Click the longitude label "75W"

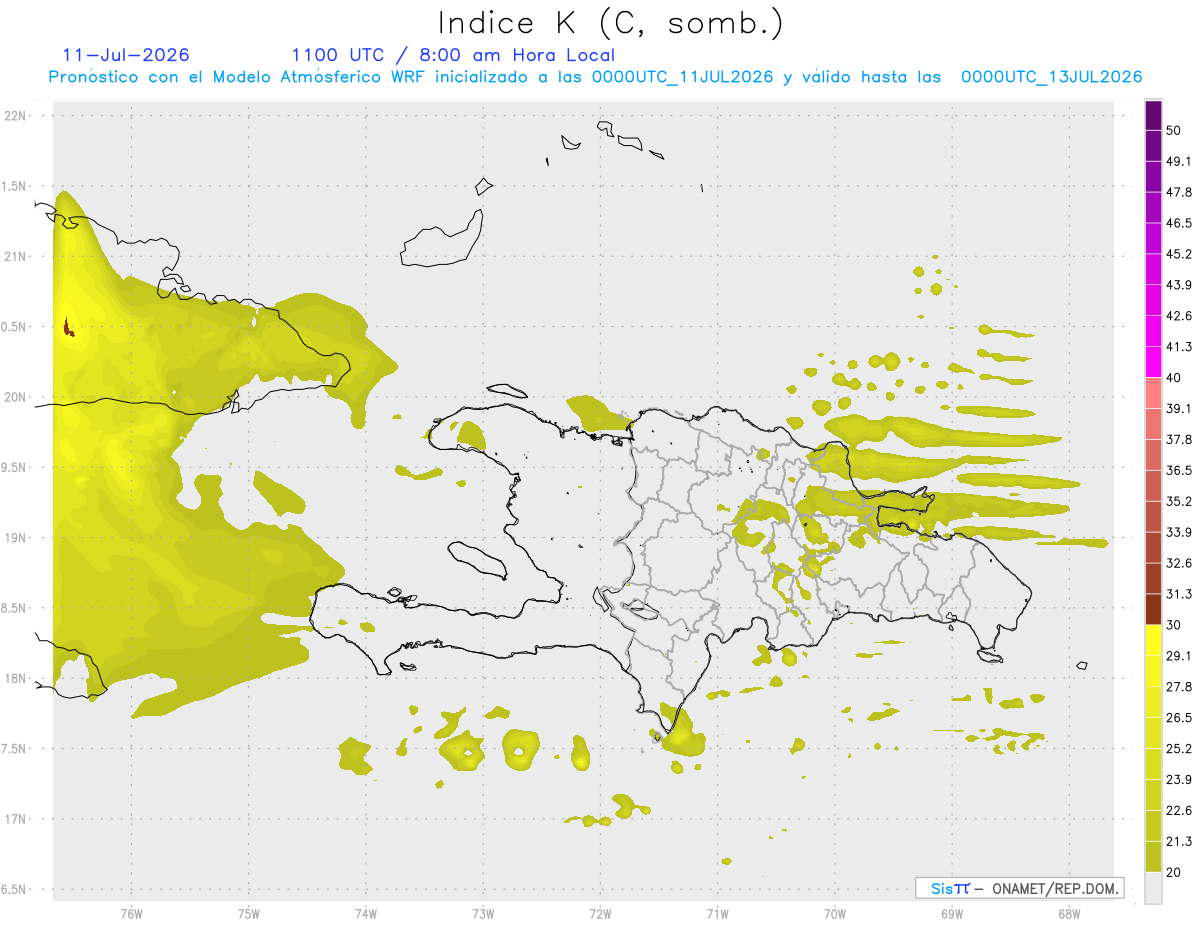click(248, 913)
